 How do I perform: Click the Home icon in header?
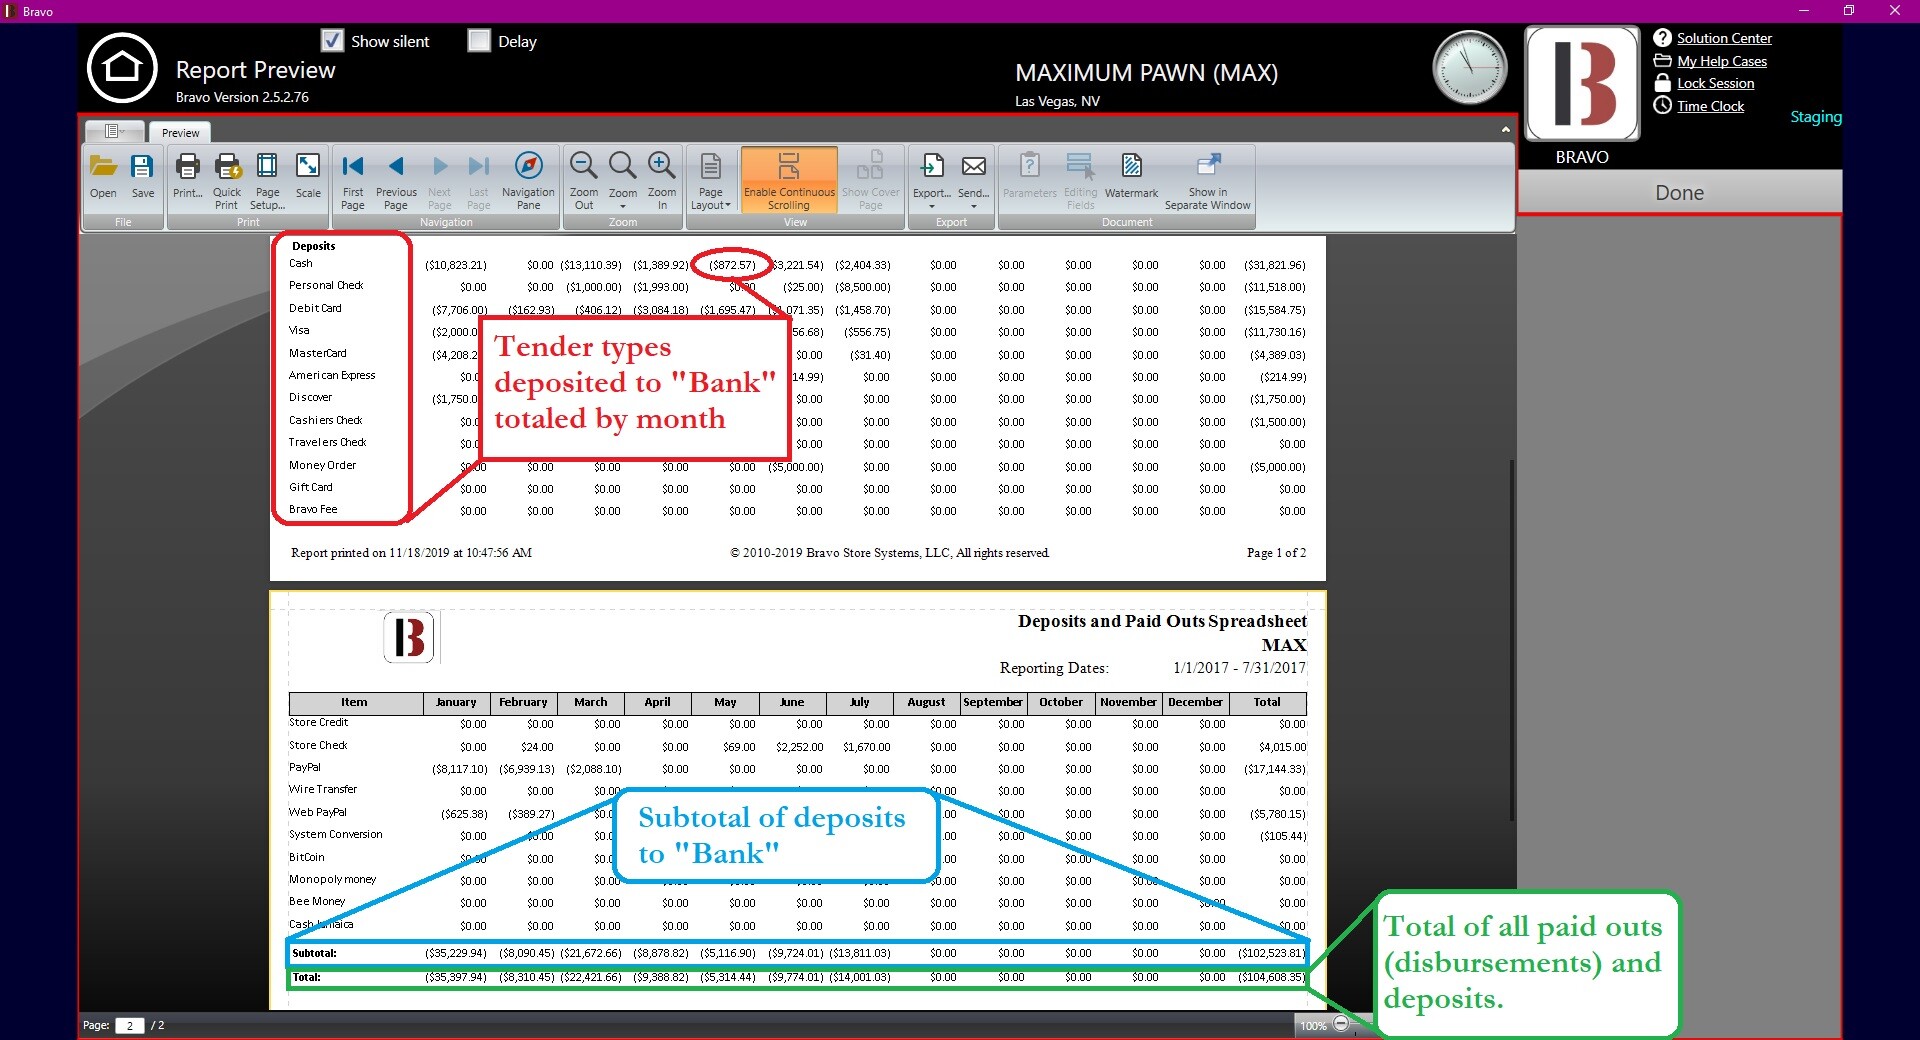122,68
